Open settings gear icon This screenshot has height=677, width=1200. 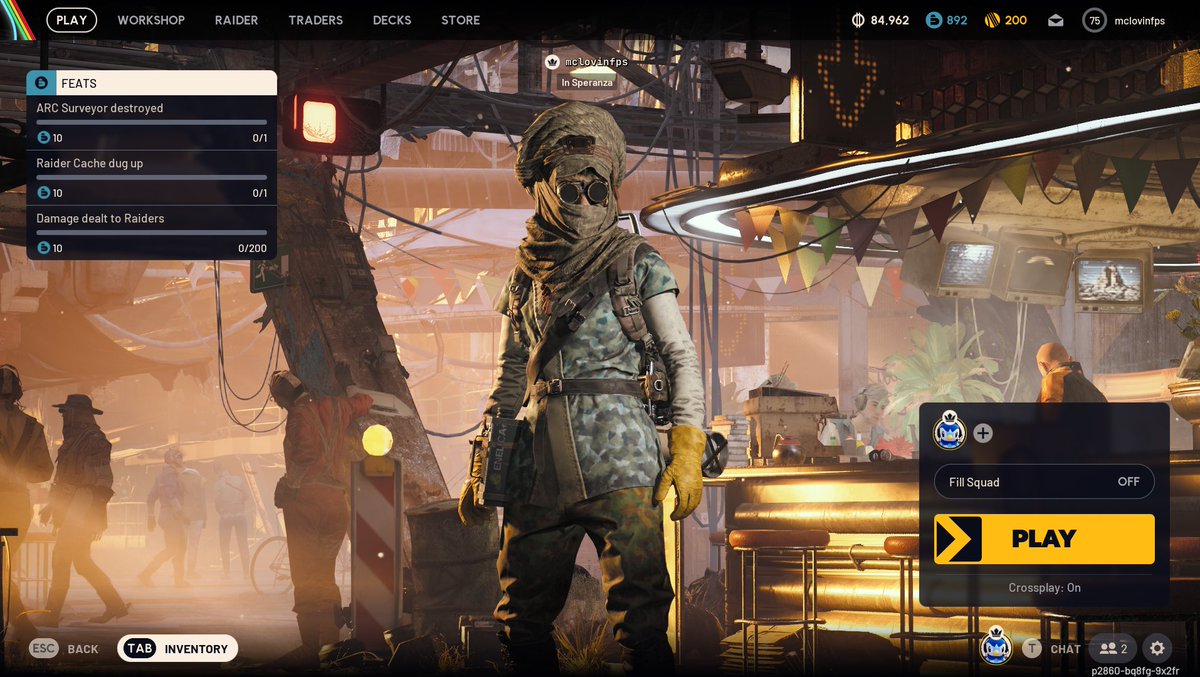1157,648
